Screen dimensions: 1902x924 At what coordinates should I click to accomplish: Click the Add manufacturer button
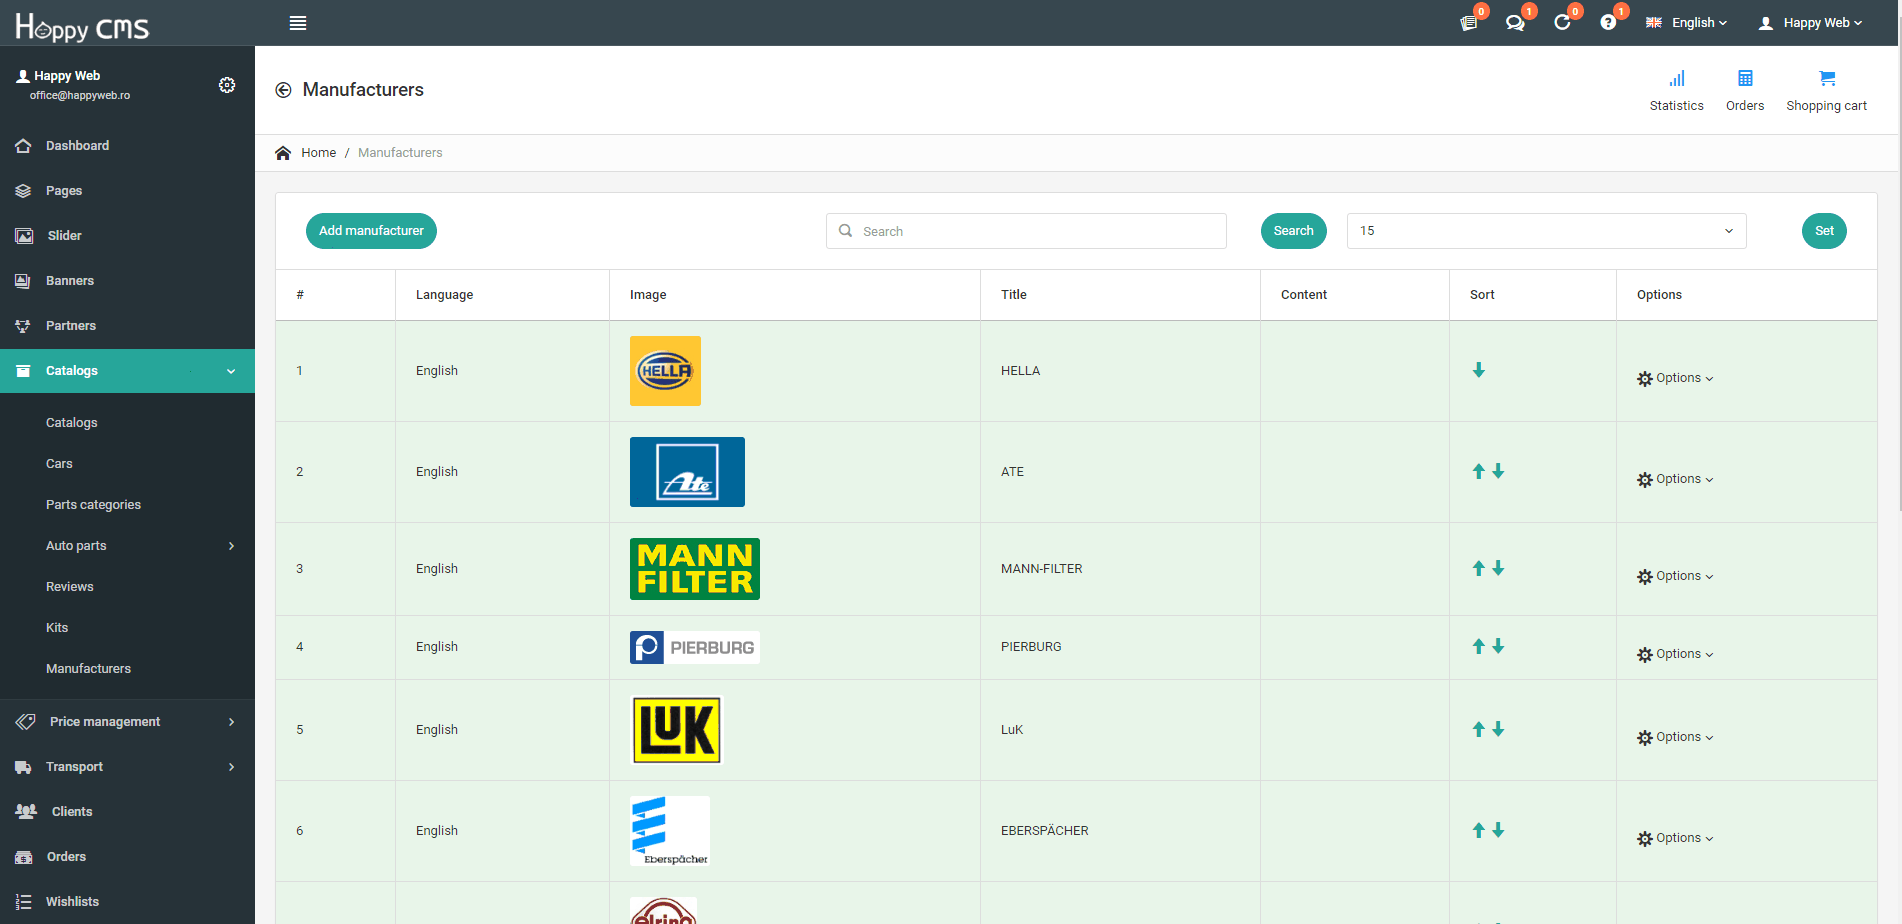pyautogui.click(x=371, y=231)
